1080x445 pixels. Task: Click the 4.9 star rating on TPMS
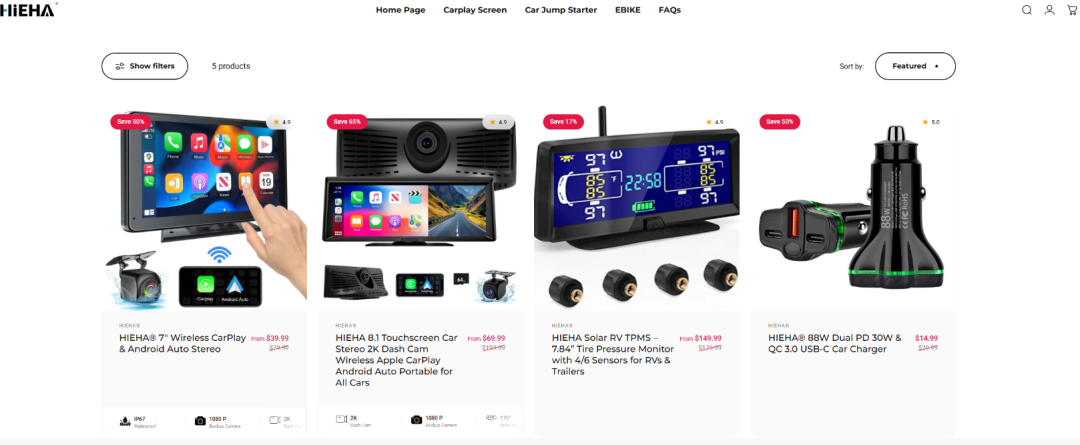tap(714, 122)
